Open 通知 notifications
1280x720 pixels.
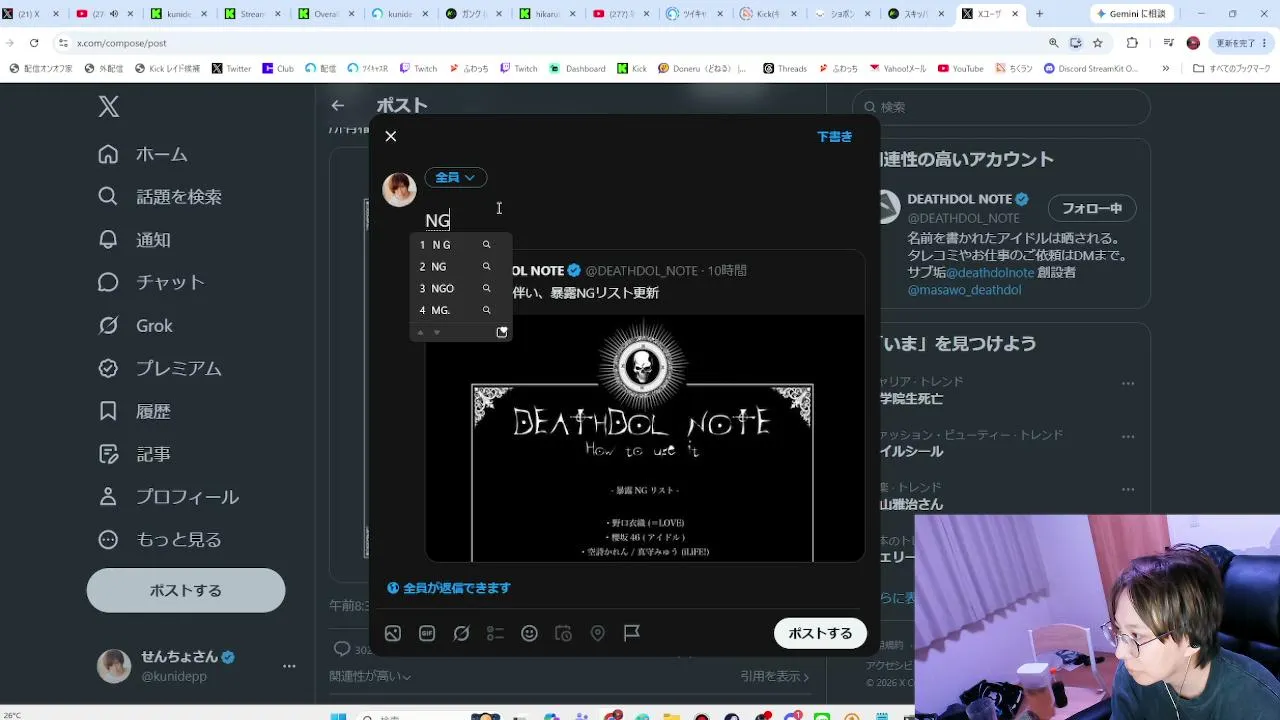[x=135, y=240]
